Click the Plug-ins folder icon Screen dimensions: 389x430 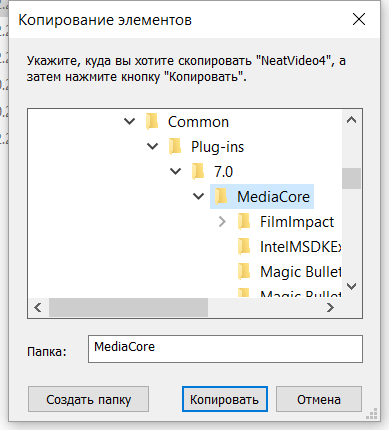tap(175, 147)
